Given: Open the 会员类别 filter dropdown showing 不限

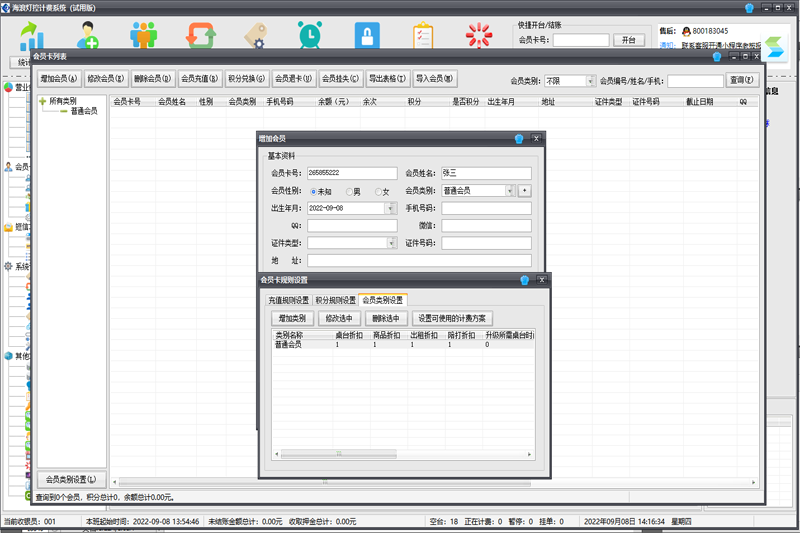Looking at the screenshot, I should click(x=590, y=81).
